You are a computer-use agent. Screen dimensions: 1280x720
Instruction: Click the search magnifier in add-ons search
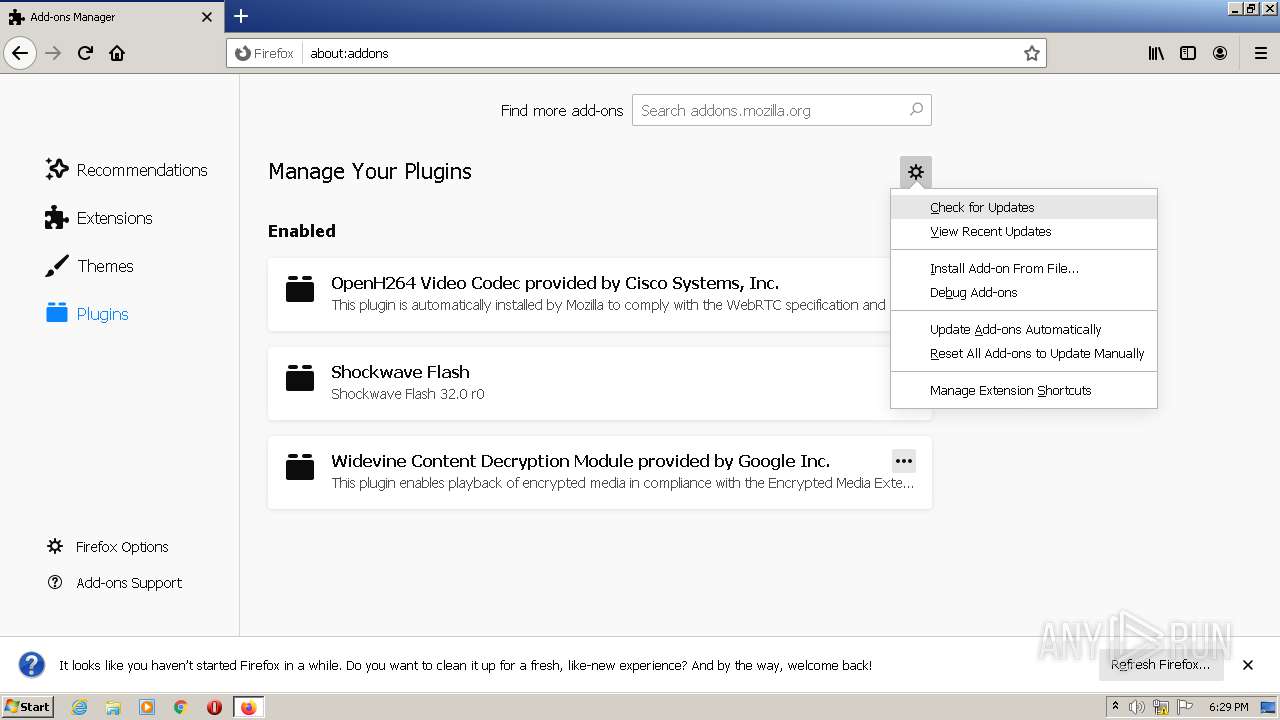[916, 110]
